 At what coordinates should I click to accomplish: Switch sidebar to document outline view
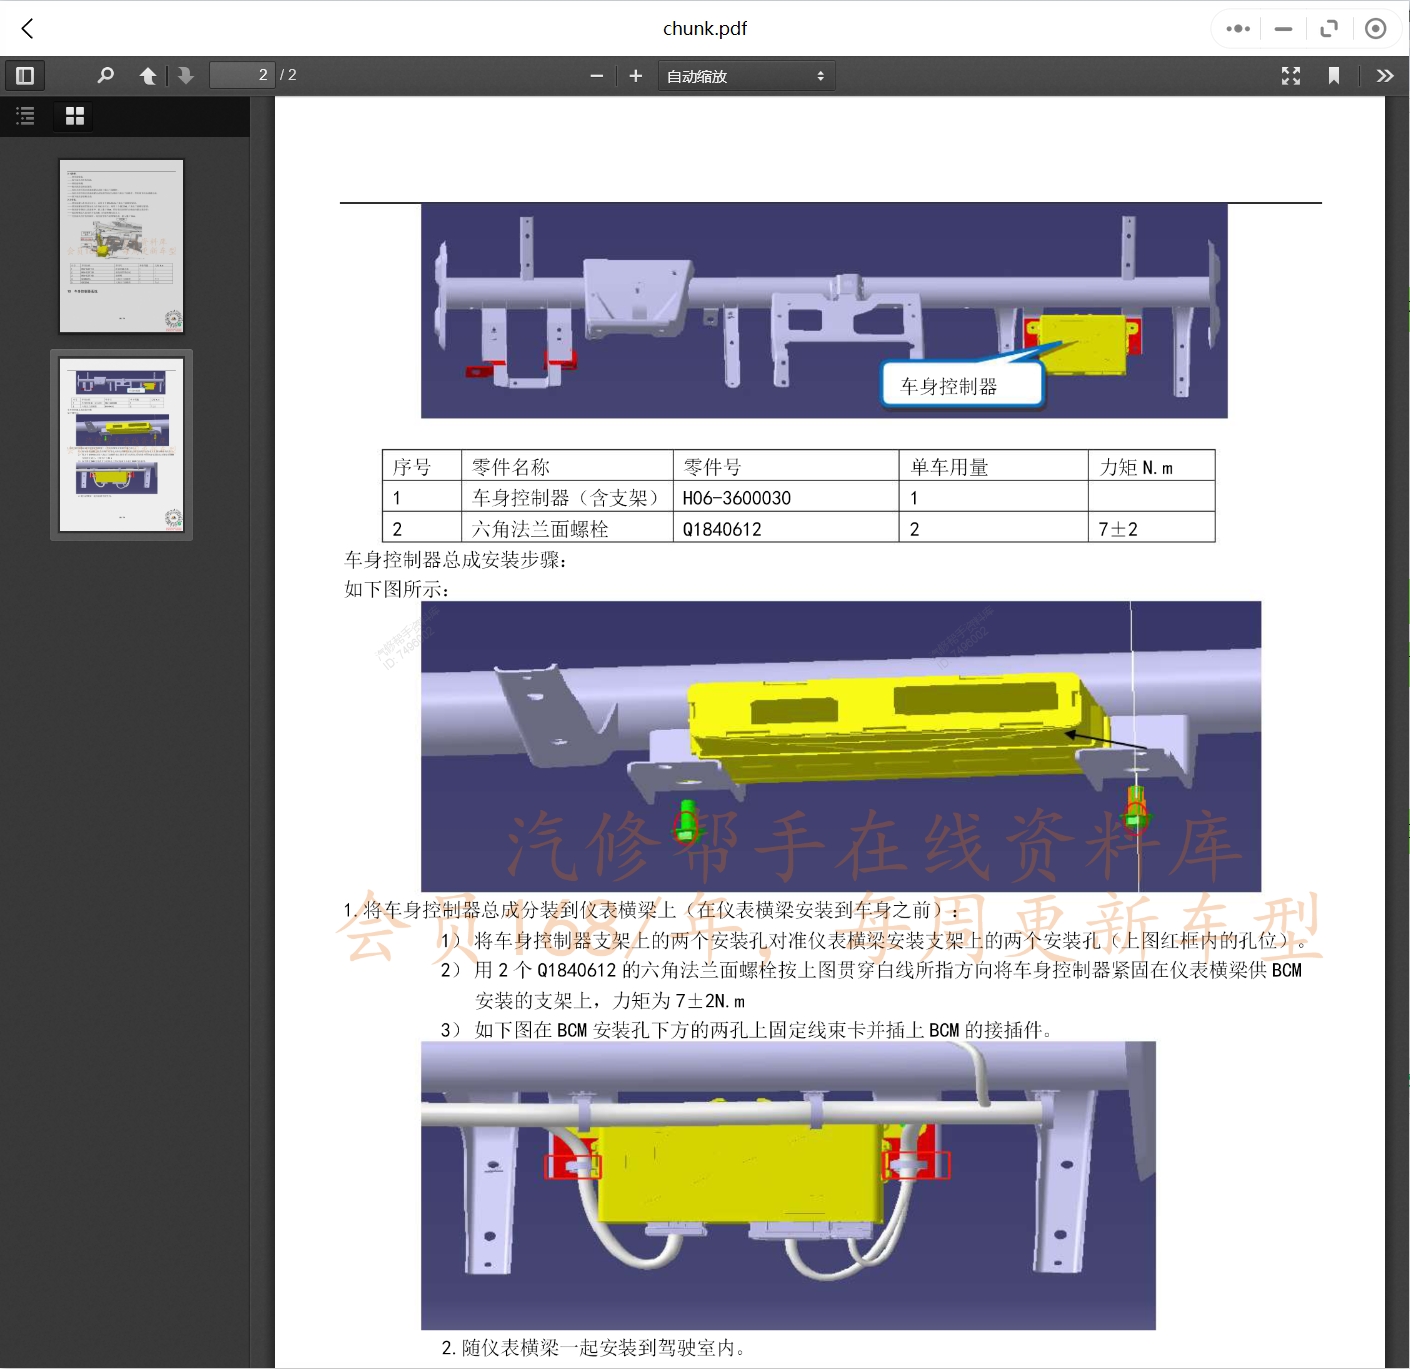(x=25, y=116)
